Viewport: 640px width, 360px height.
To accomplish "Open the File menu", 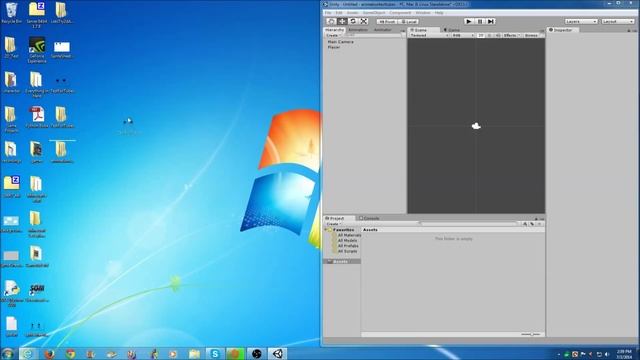I will coord(328,13).
